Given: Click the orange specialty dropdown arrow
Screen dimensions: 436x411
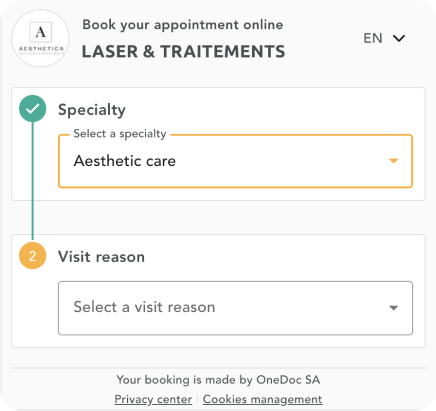Looking at the screenshot, I should (x=394, y=161).
